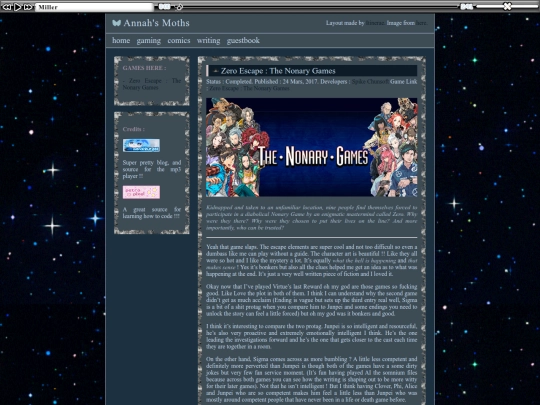Image resolution: width=540 pixels, height=405 pixels.
Task: Skip to the previous track in music player
Action: click(7, 7)
